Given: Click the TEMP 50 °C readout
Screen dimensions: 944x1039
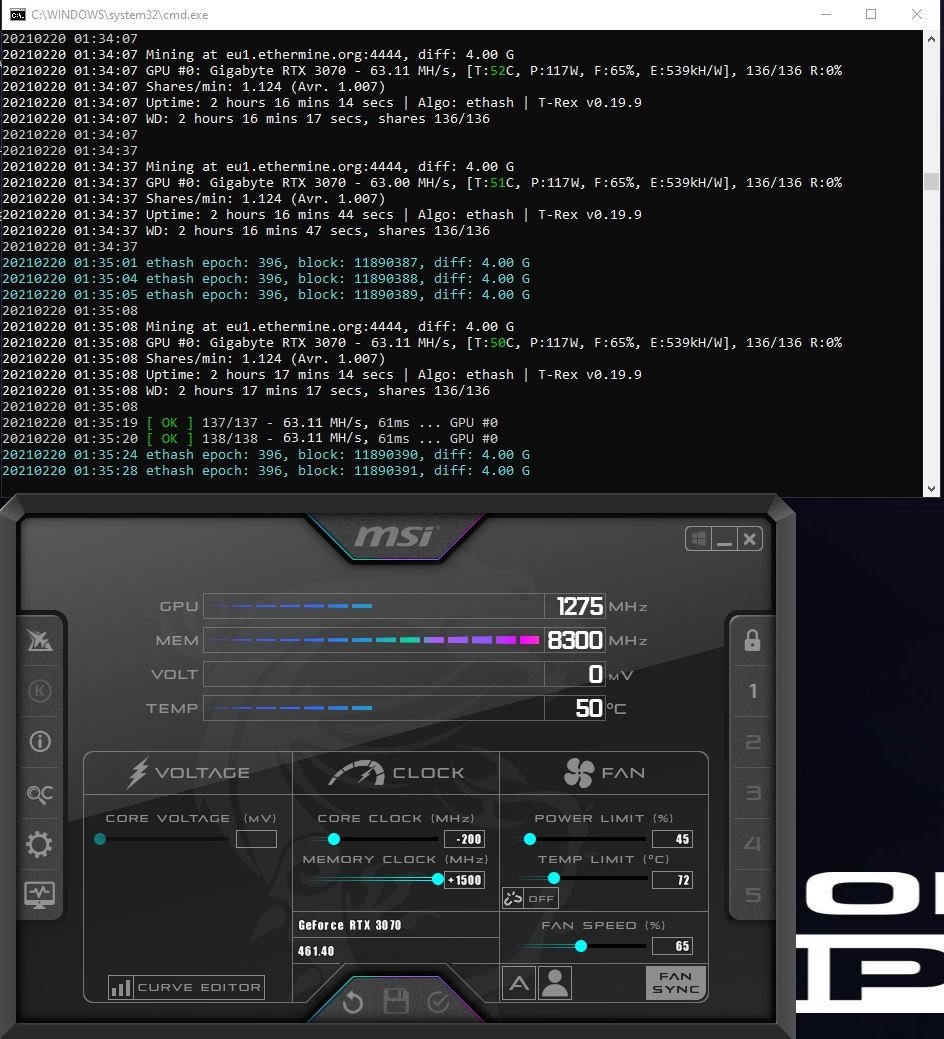Looking at the screenshot, I should [x=574, y=708].
